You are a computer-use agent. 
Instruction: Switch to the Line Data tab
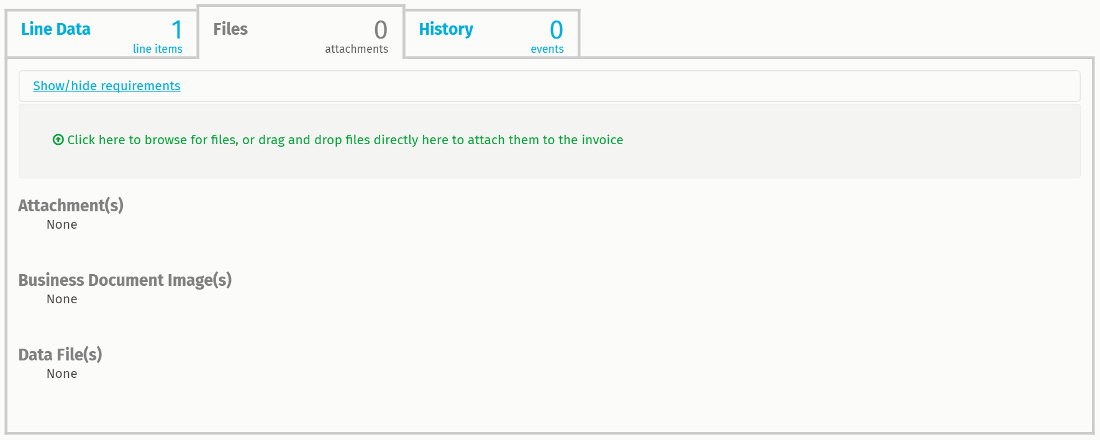(56, 29)
